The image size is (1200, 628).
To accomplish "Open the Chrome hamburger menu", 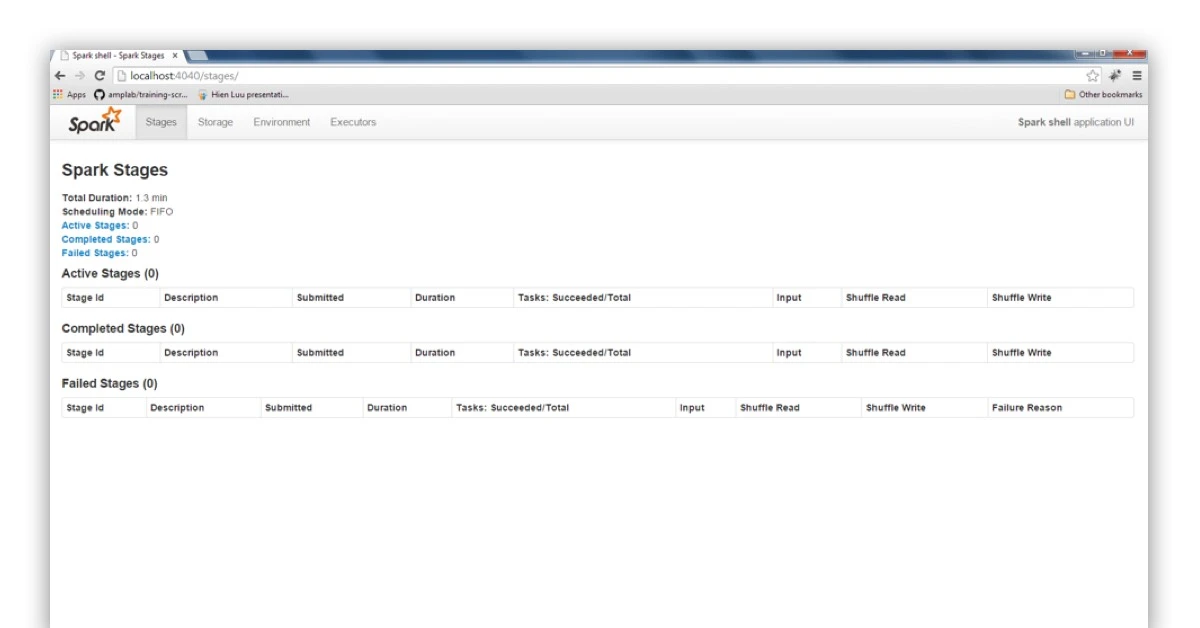I will (x=1137, y=76).
